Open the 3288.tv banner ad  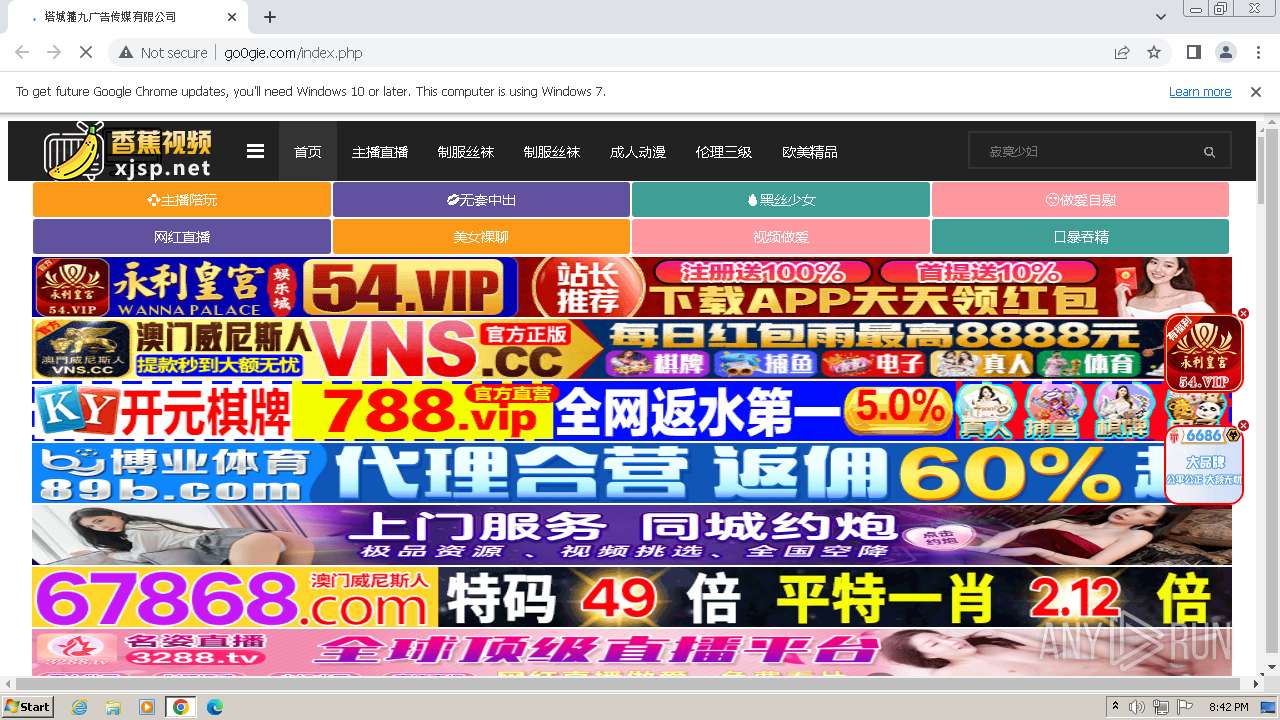click(632, 652)
